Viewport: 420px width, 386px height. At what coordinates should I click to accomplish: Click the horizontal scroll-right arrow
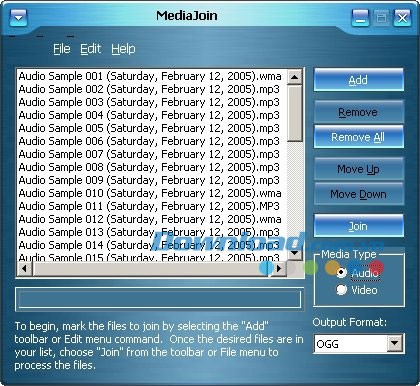(x=279, y=268)
